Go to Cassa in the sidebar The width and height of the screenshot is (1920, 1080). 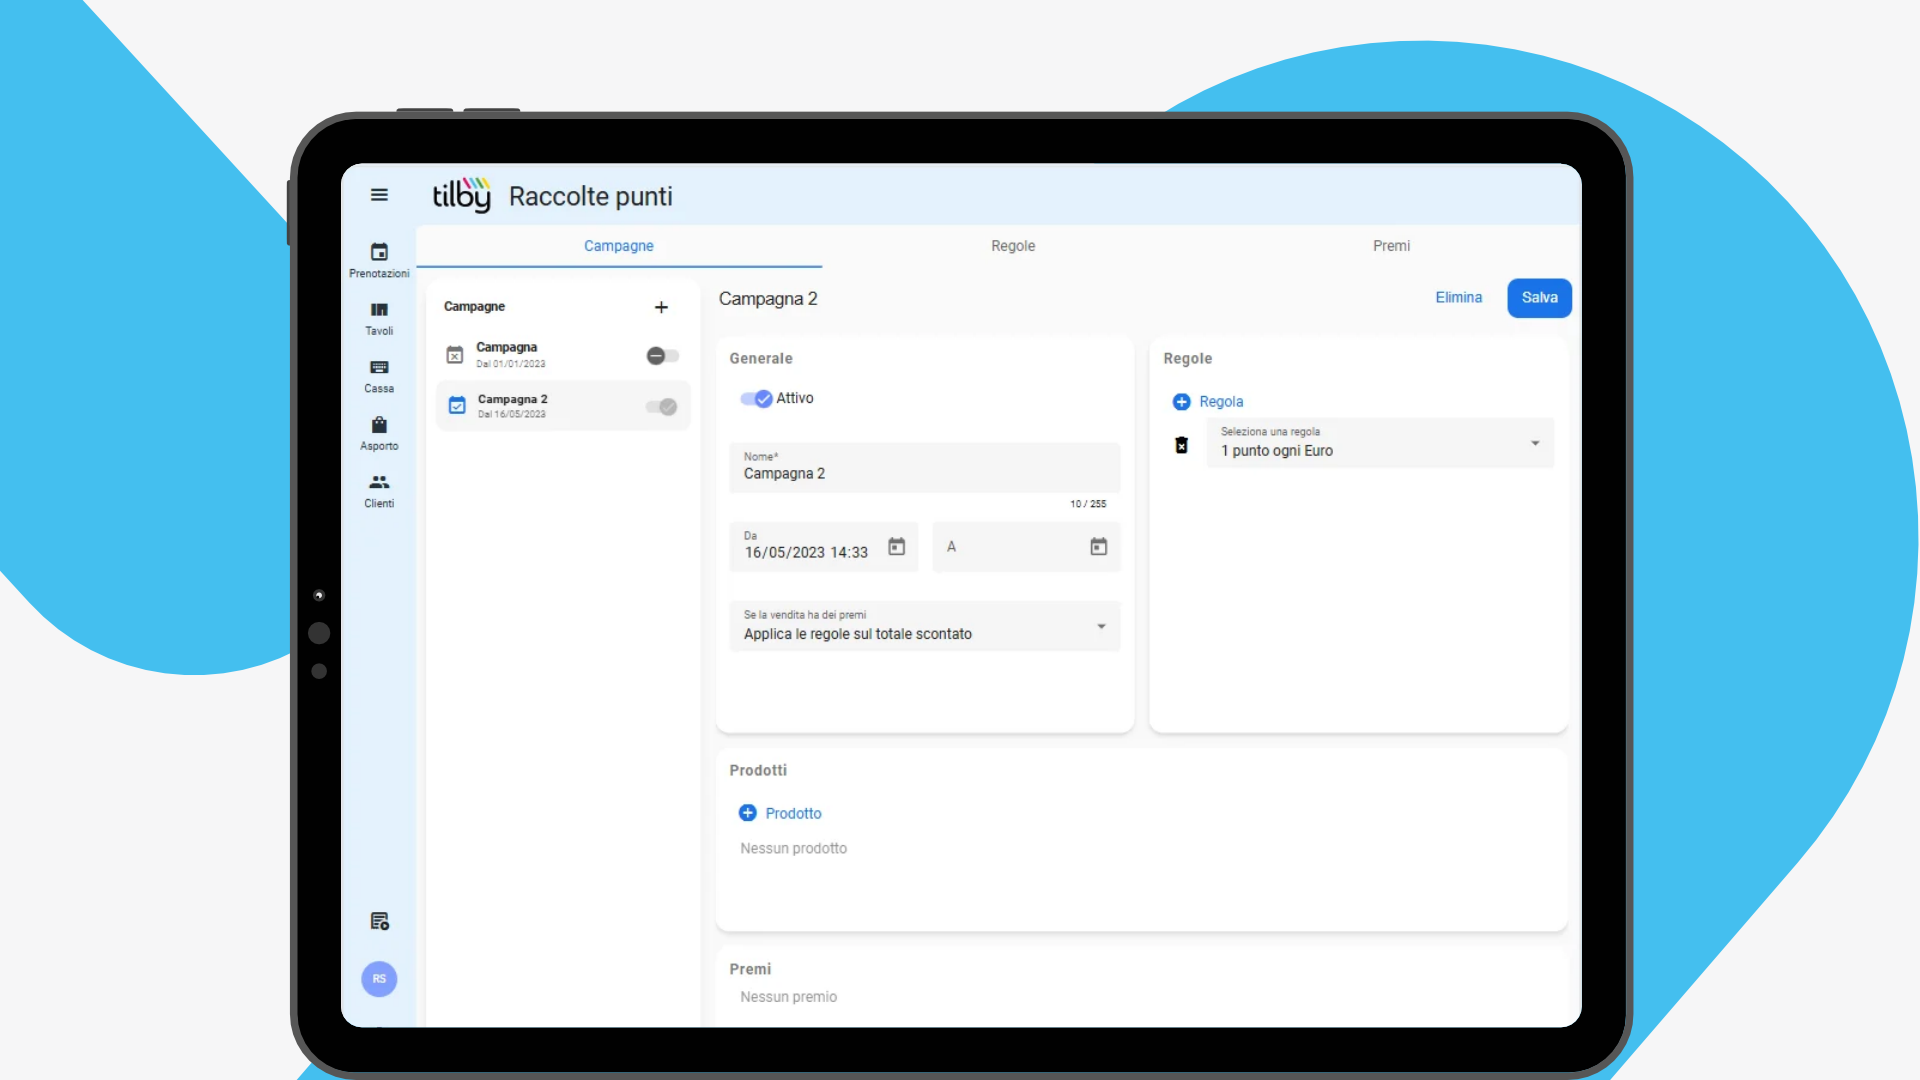click(379, 376)
